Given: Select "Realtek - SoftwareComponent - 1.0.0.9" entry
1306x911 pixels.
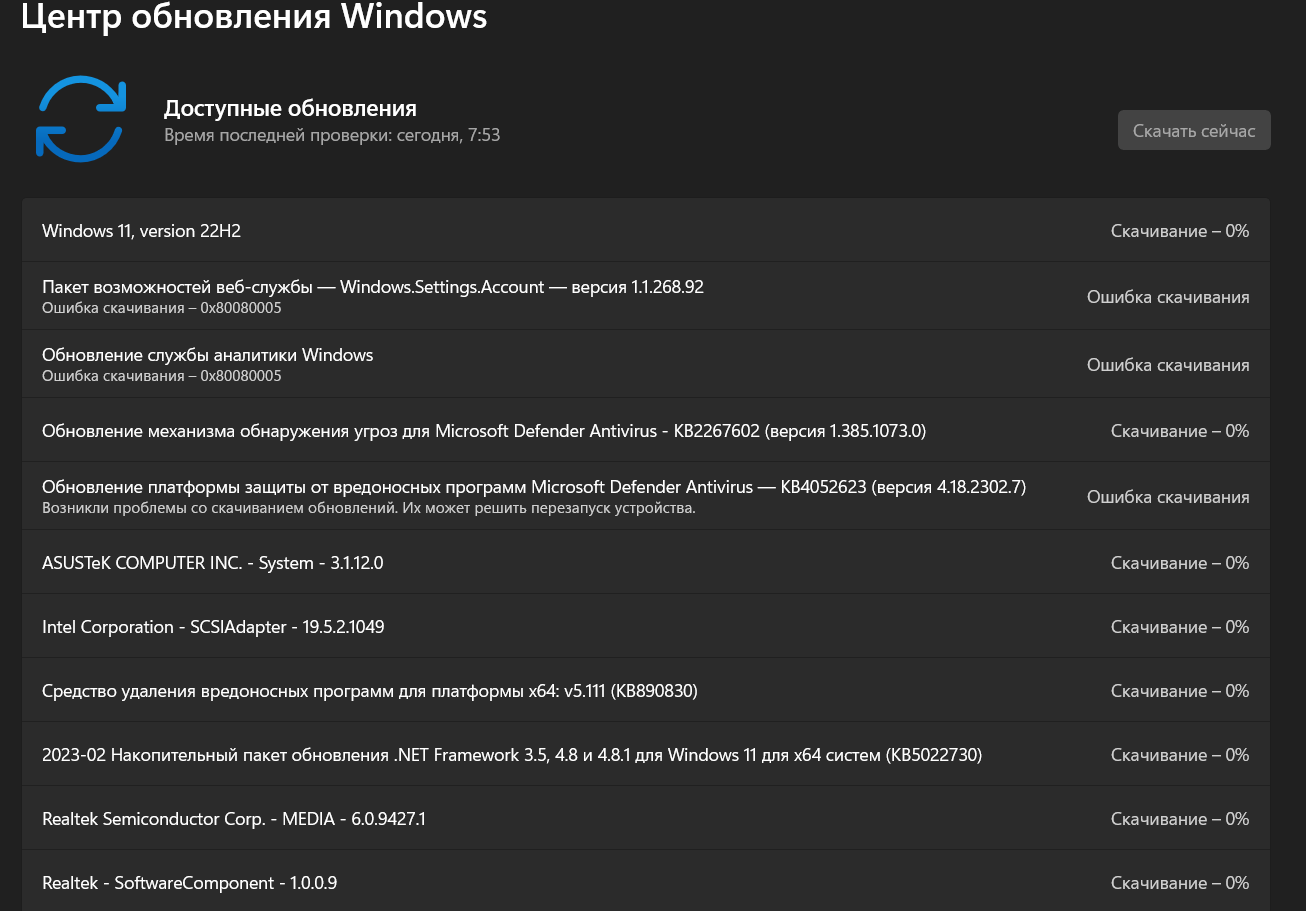Looking at the screenshot, I should pos(646,881).
